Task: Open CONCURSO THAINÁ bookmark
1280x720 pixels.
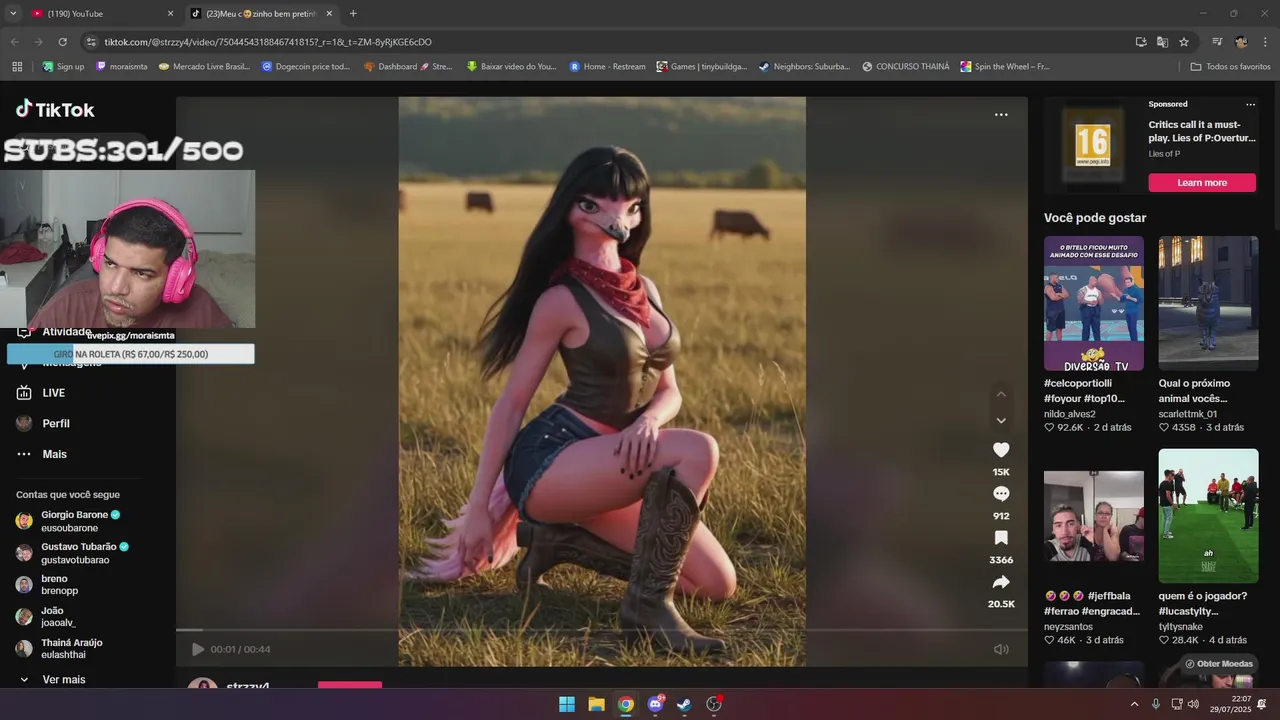Action: pyautogui.click(x=904, y=66)
